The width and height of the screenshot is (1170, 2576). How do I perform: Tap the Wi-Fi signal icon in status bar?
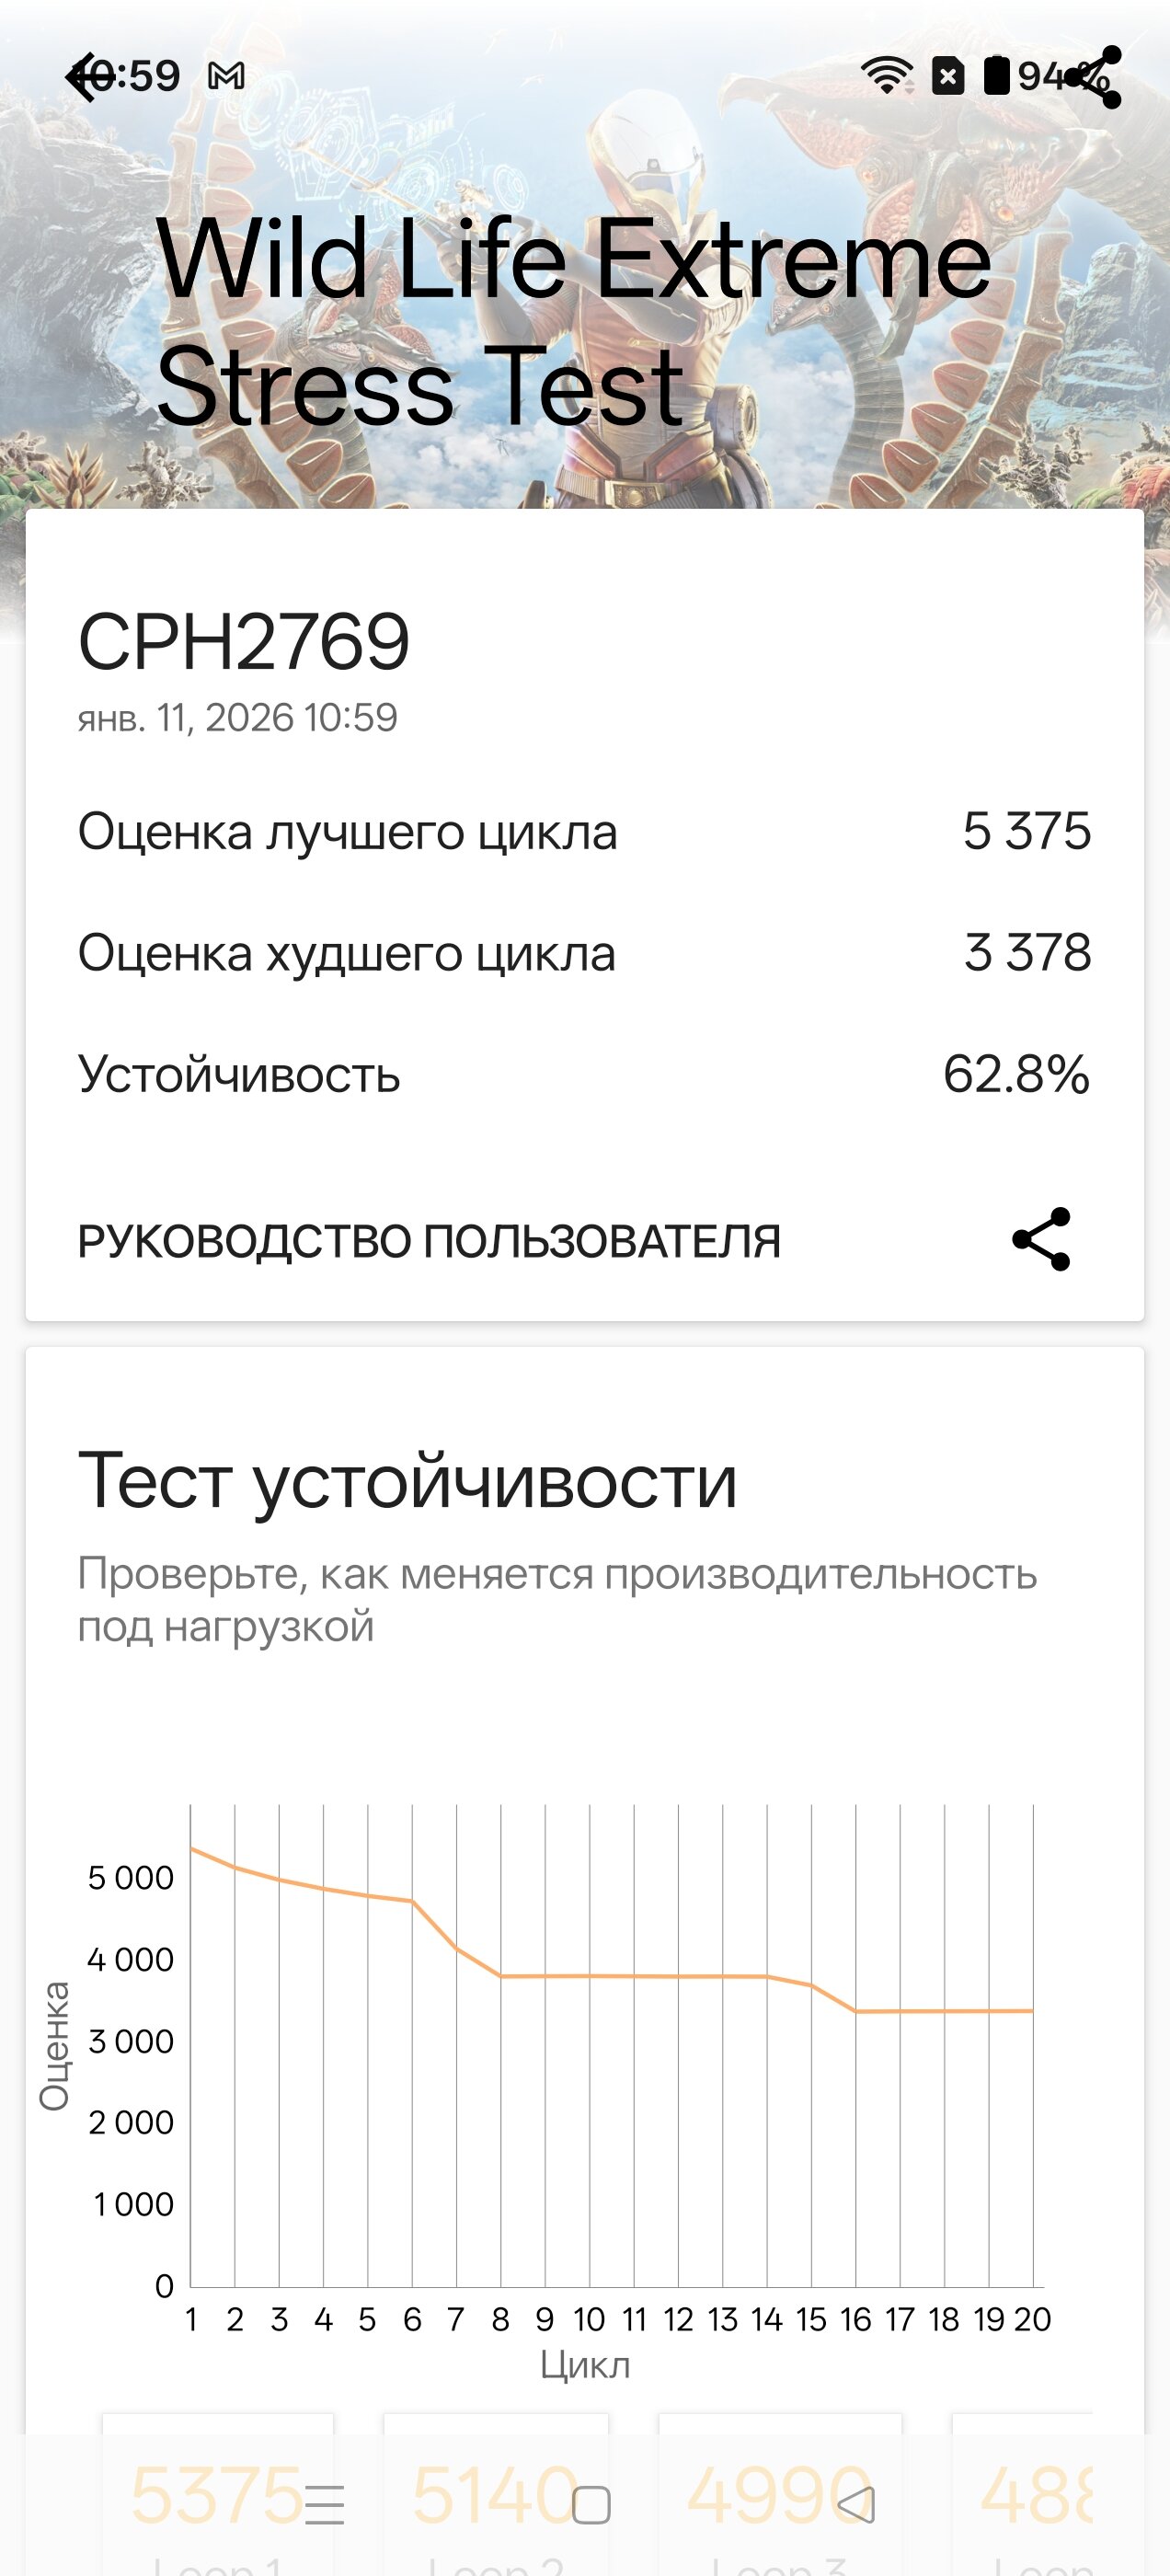pyautogui.click(x=886, y=76)
